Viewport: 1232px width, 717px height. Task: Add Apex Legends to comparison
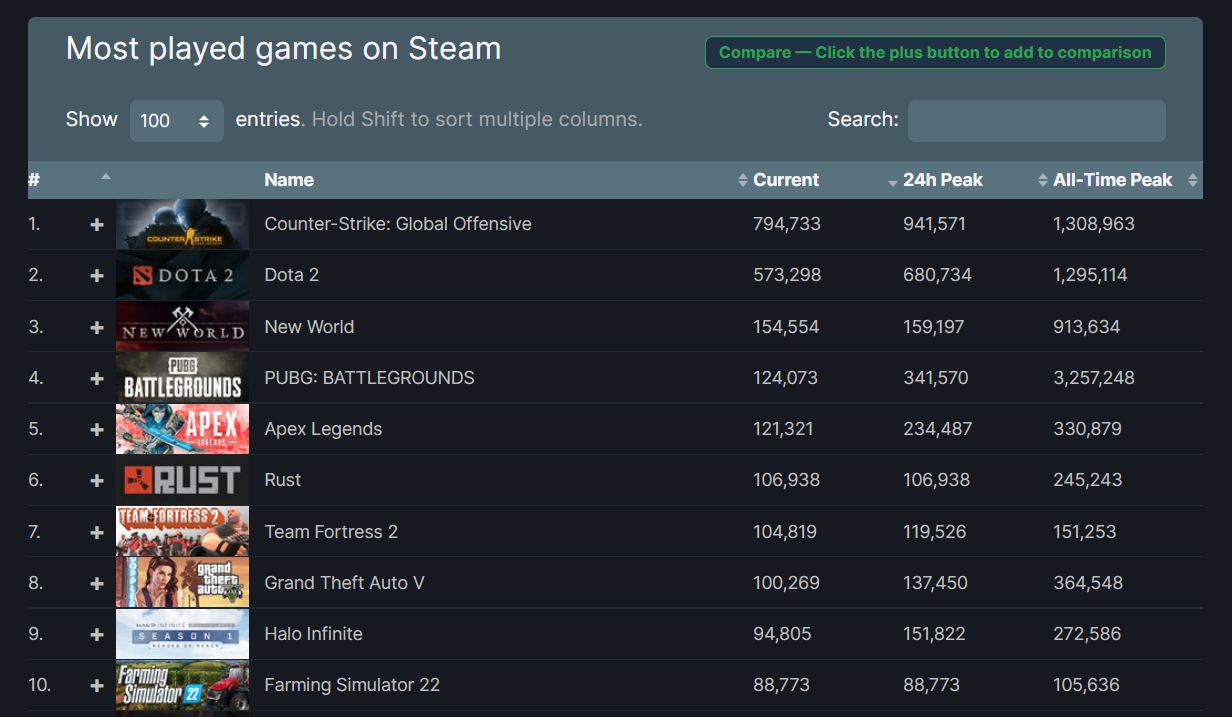[x=97, y=430]
